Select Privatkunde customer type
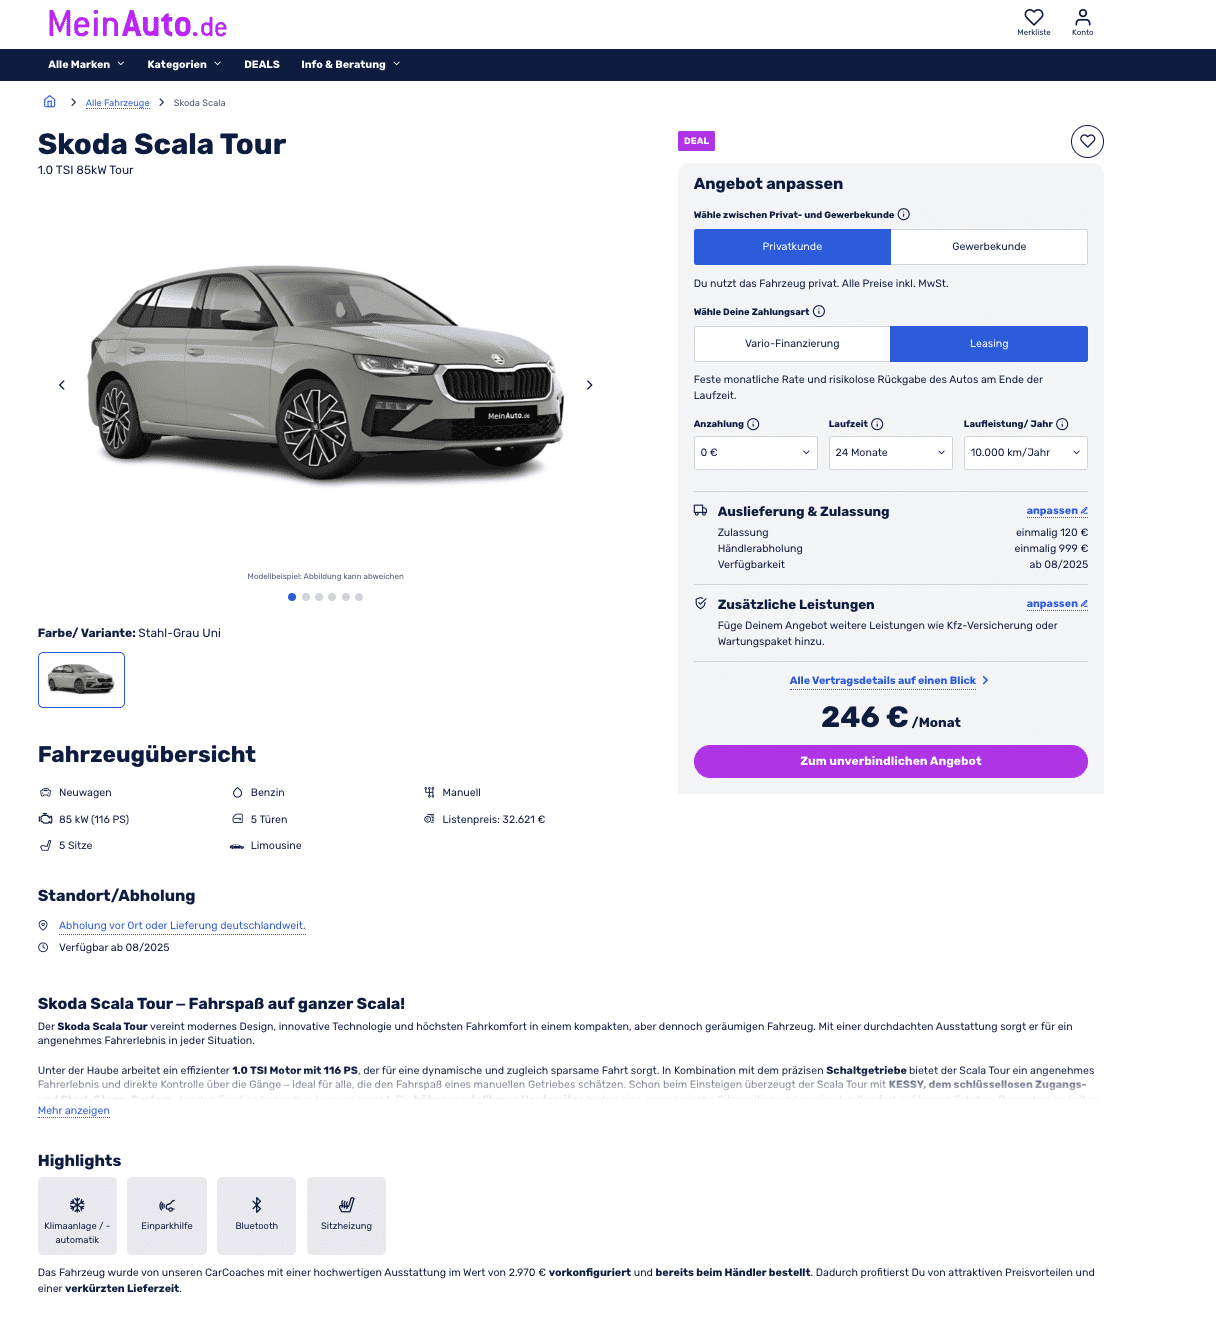 click(x=792, y=247)
